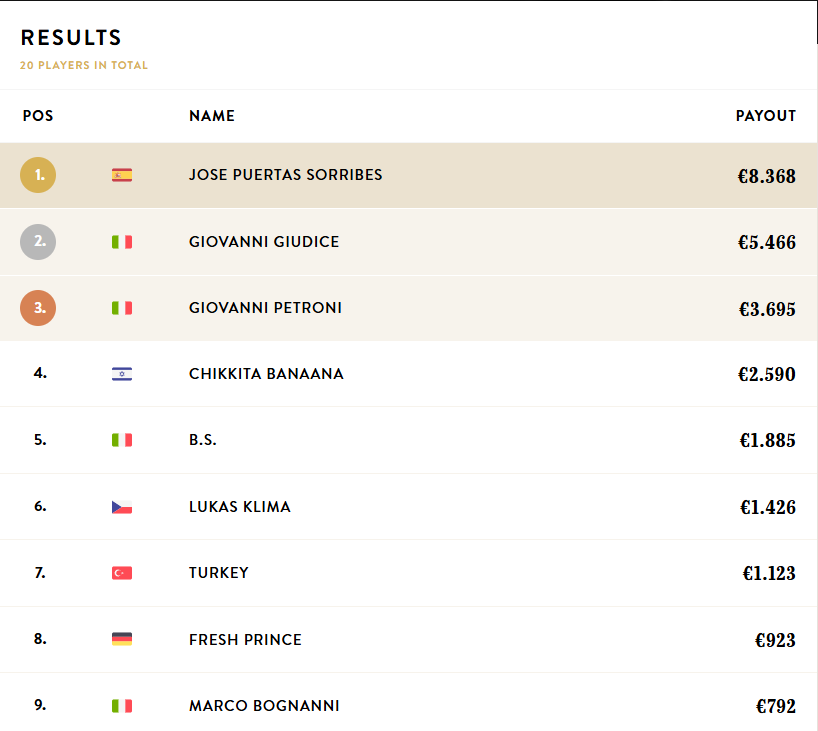Select player name Giovanni Petroni
Image resolution: width=818 pixels, height=731 pixels.
[x=265, y=308]
